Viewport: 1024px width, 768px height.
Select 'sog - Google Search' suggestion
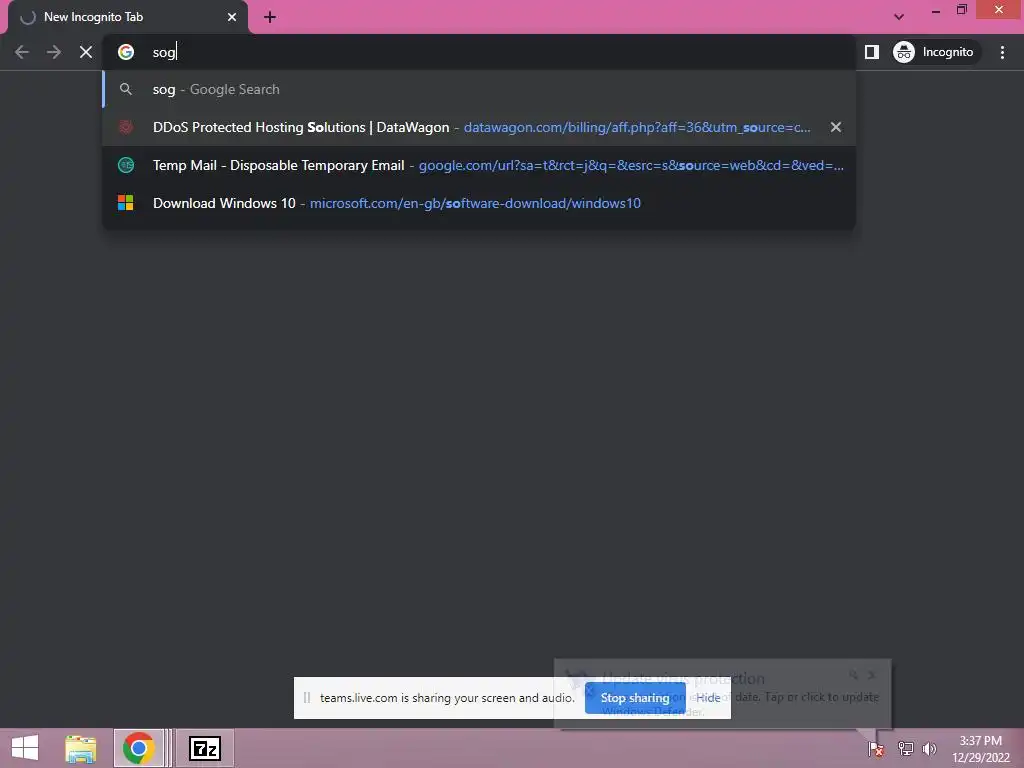click(x=479, y=89)
